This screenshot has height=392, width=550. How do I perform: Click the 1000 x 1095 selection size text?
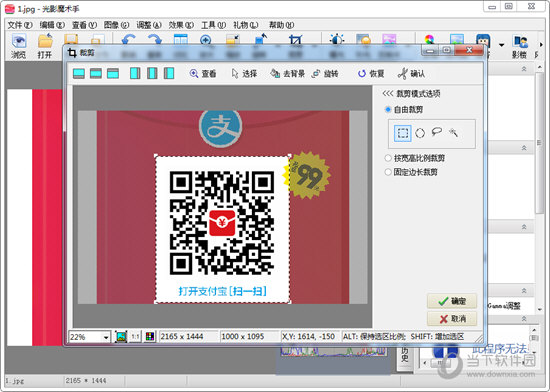point(242,337)
